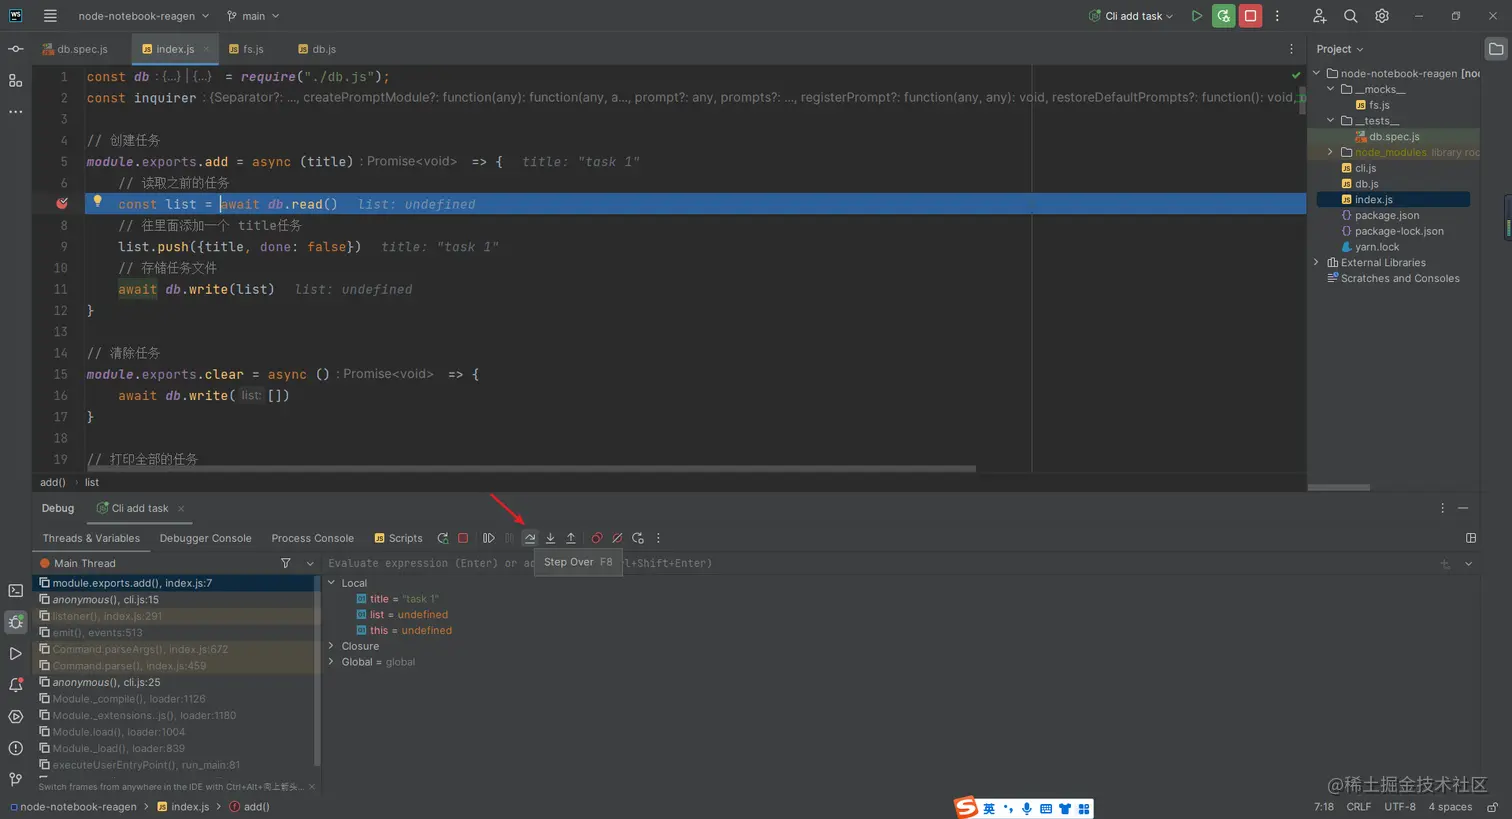Switch to db.spec.js editor tab
The image size is (1512, 819).
click(75, 49)
